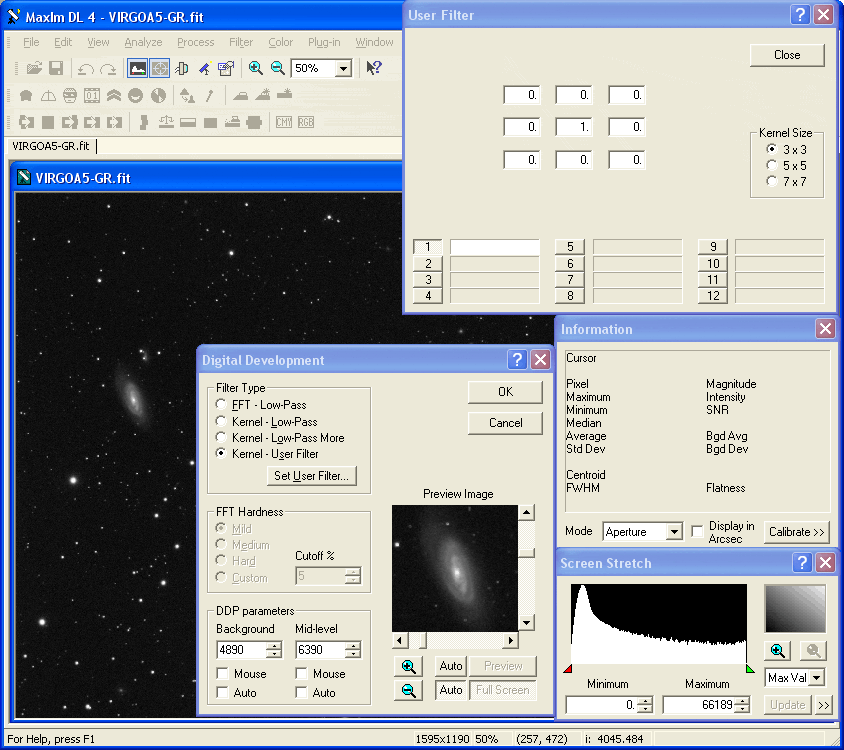
Task: Select the Kernel - Low-Pass radio button
Action: click(221, 422)
